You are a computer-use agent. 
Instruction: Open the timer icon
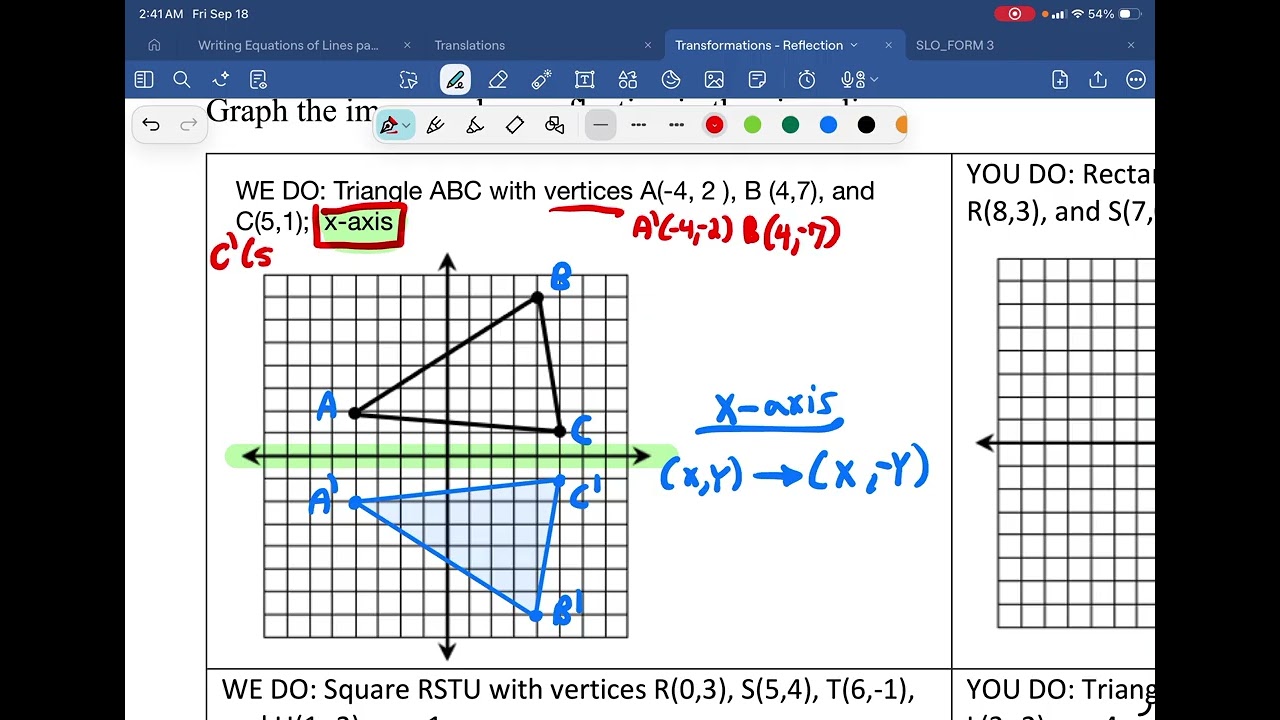point(807,80)
